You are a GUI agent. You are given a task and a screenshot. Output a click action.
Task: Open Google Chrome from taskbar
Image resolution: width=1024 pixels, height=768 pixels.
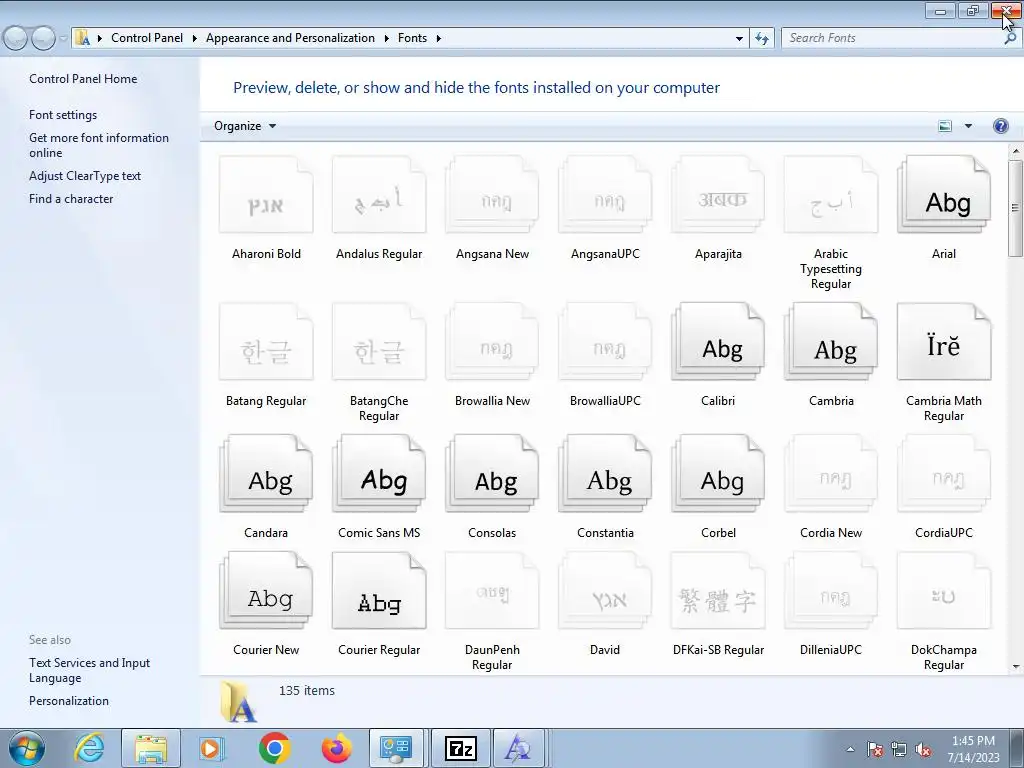274,748
